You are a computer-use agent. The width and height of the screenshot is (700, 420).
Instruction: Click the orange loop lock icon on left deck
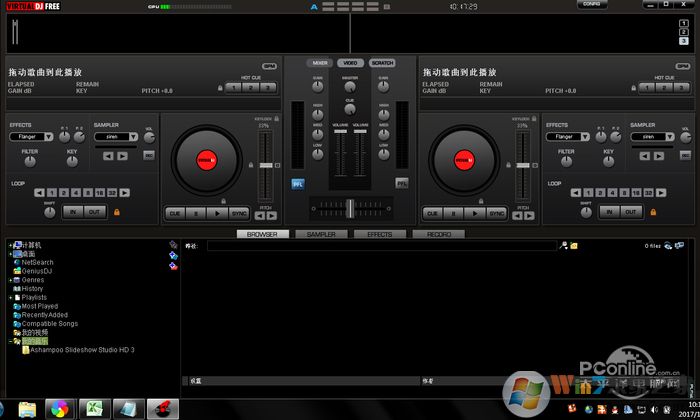pyautogui.click(x=117, y=212)
